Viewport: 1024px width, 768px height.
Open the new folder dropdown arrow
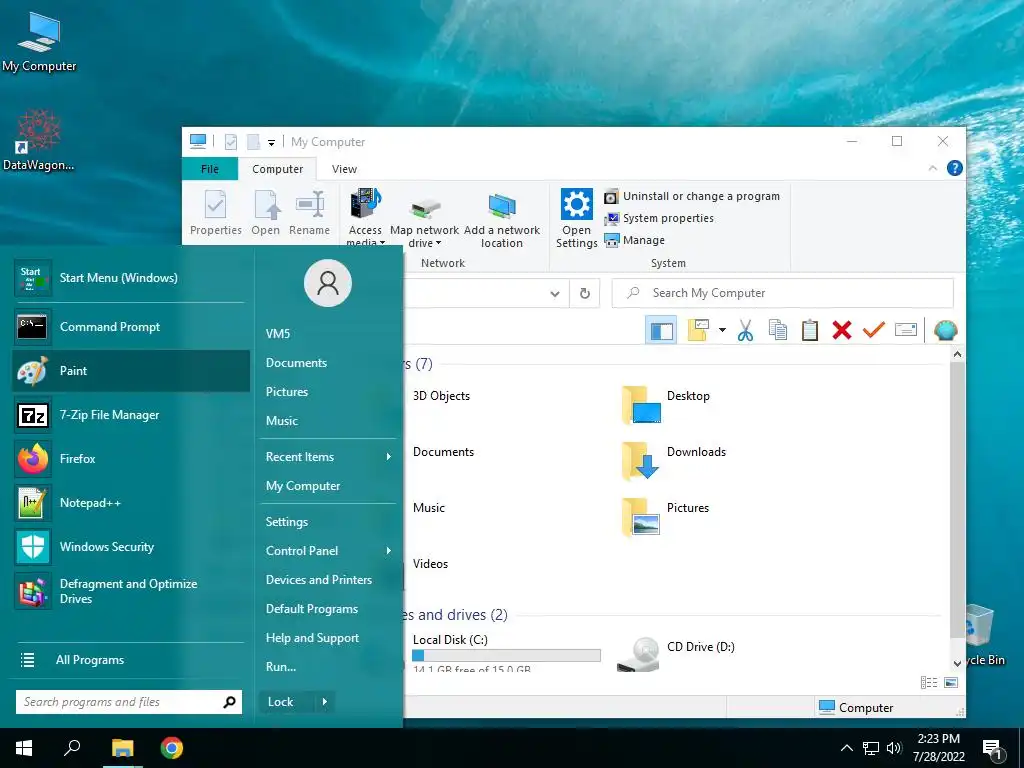pos(722,330)
